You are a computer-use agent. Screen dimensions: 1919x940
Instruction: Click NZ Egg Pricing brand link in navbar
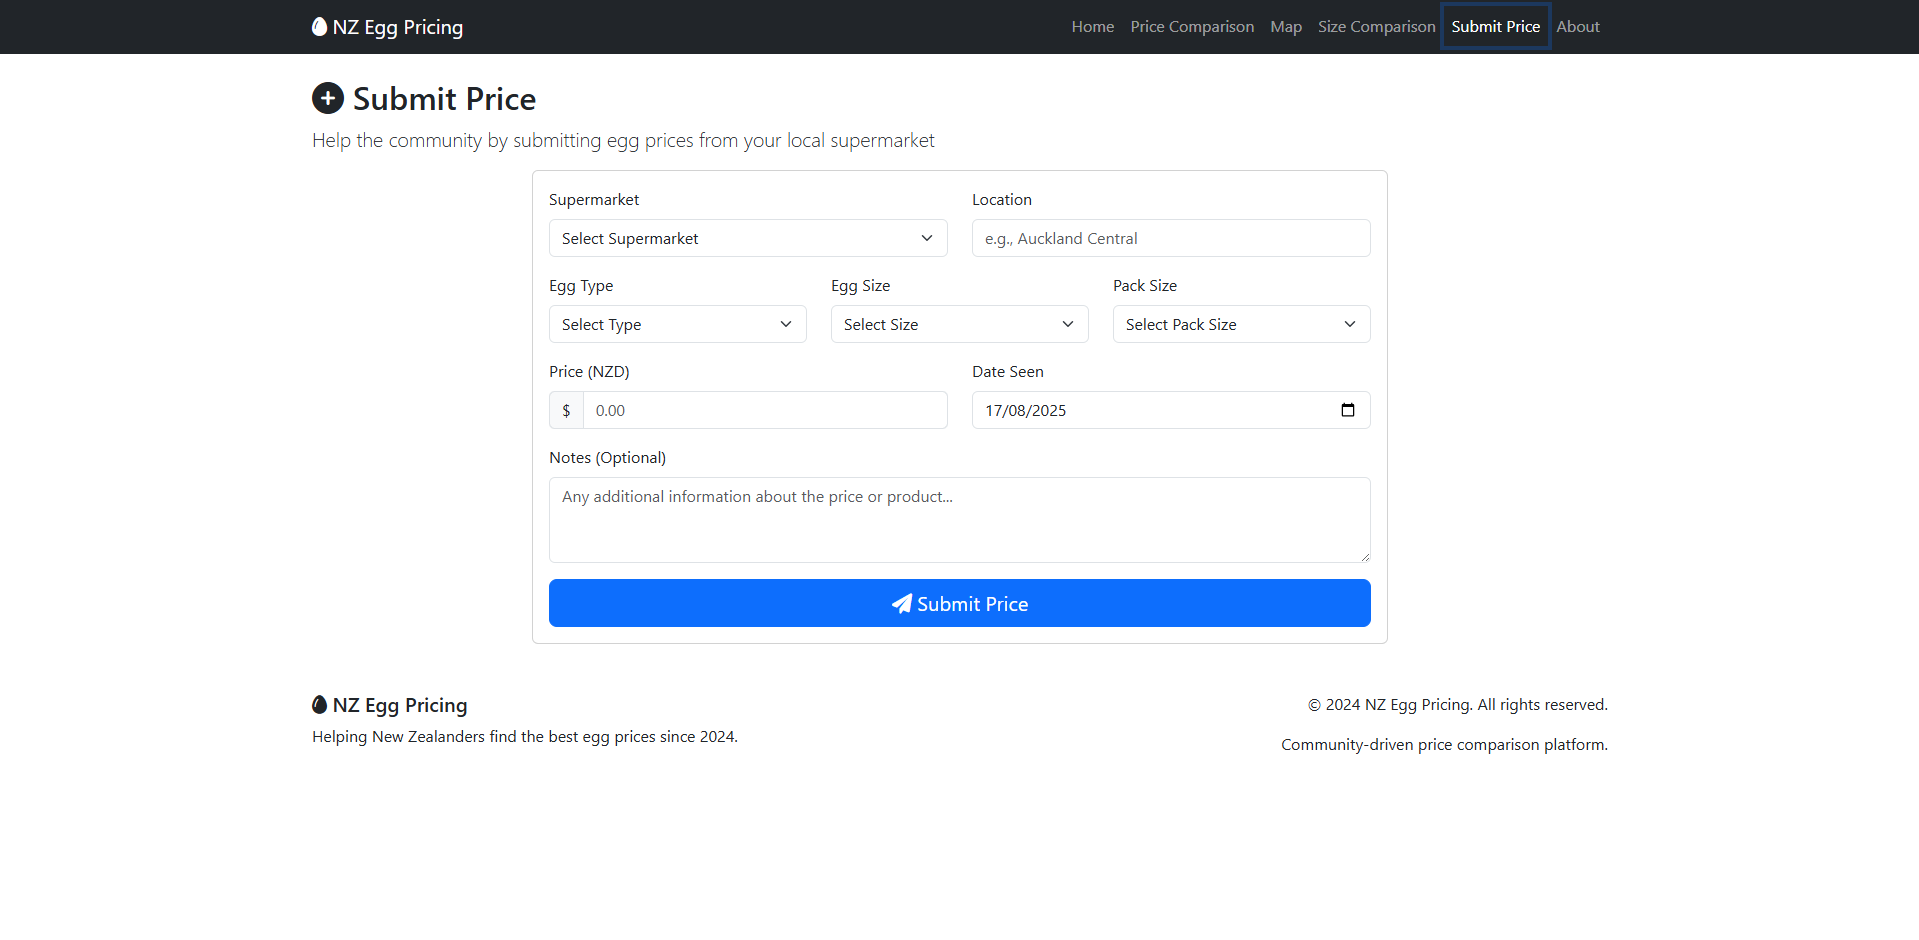coord(388,27)
